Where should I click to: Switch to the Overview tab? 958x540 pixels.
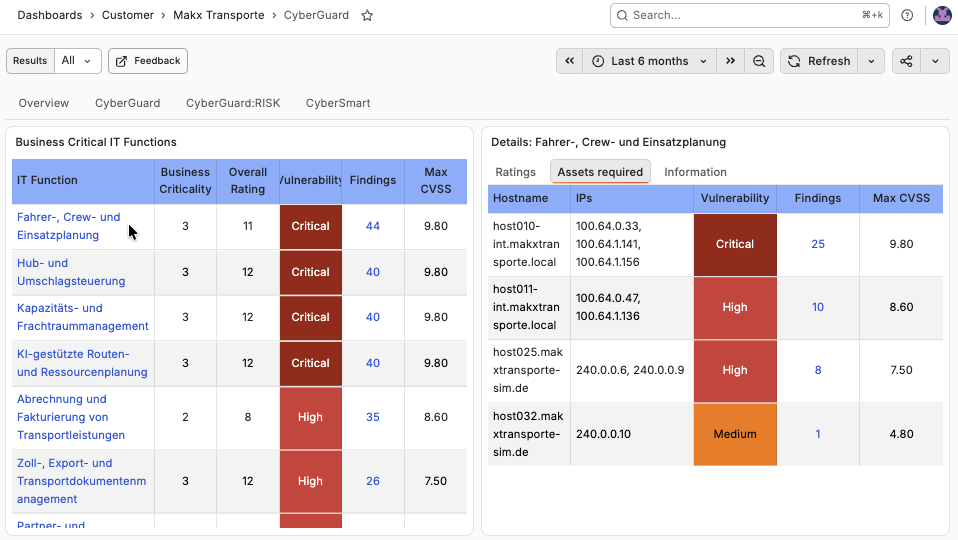[x=43, y=103]
